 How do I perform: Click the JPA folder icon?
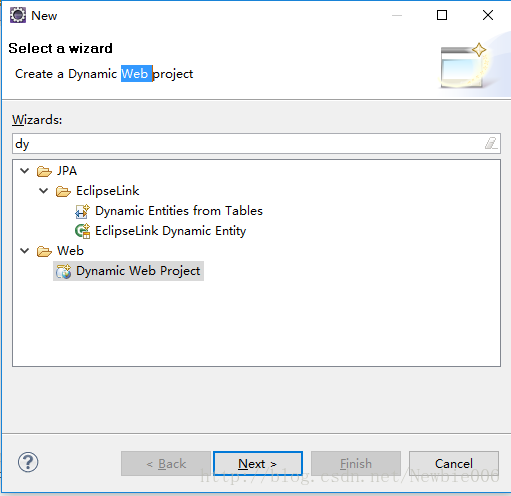[x=44, y=171]
